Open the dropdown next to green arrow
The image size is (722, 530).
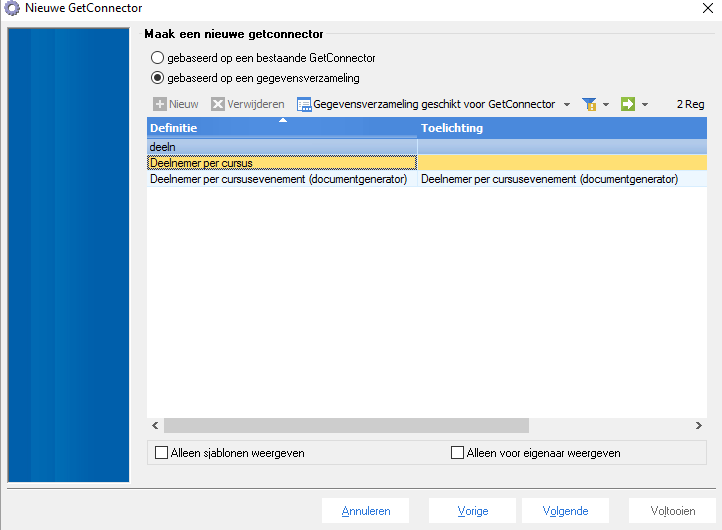645,104
